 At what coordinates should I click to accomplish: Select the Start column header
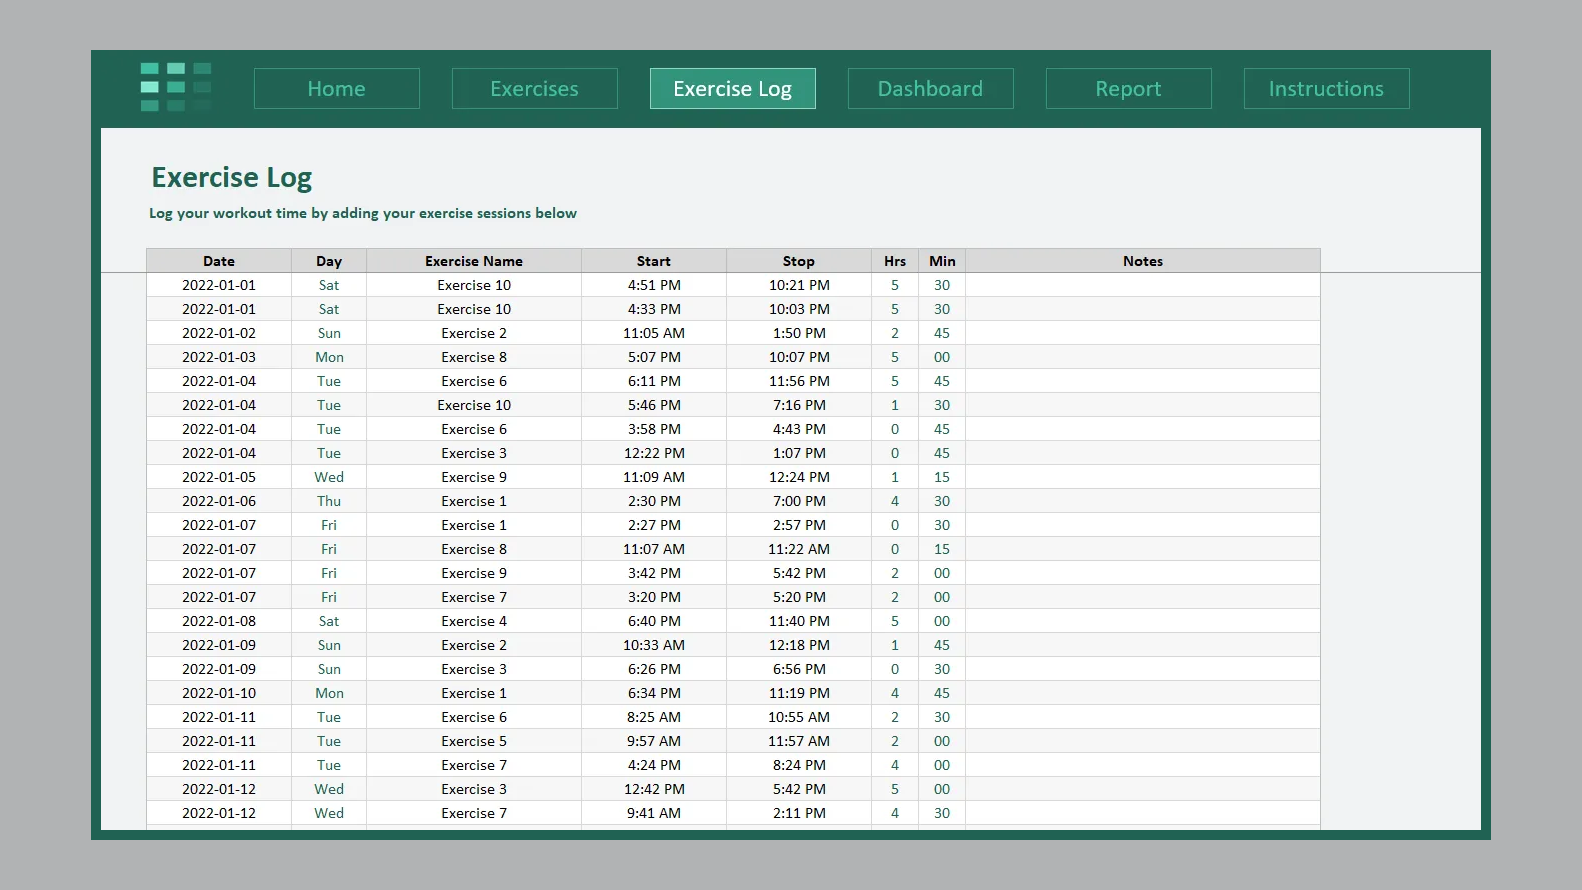click(x=653, y=261)
